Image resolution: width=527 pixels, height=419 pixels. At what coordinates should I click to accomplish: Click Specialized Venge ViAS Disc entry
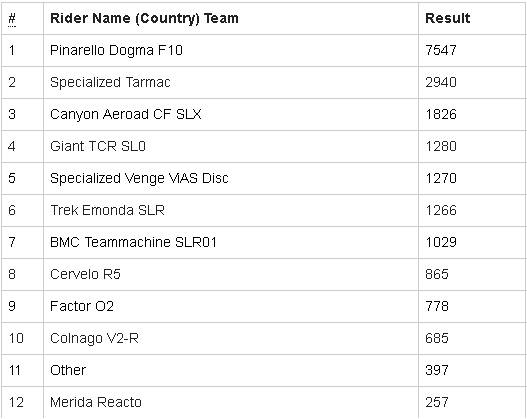tap(139, 178)
